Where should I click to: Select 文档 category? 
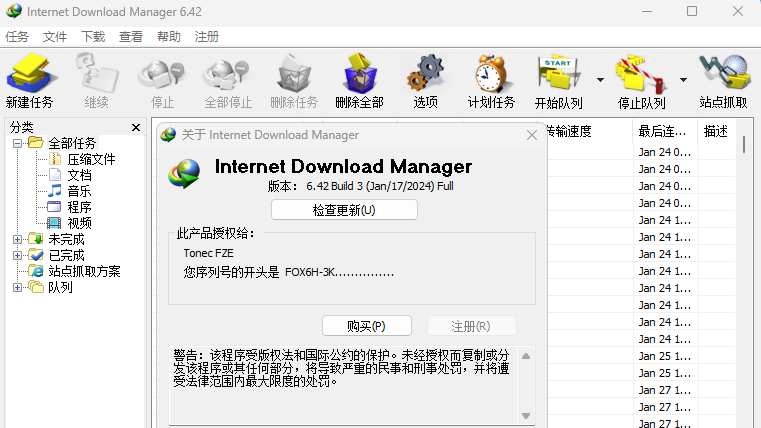(x=79, y=175)
